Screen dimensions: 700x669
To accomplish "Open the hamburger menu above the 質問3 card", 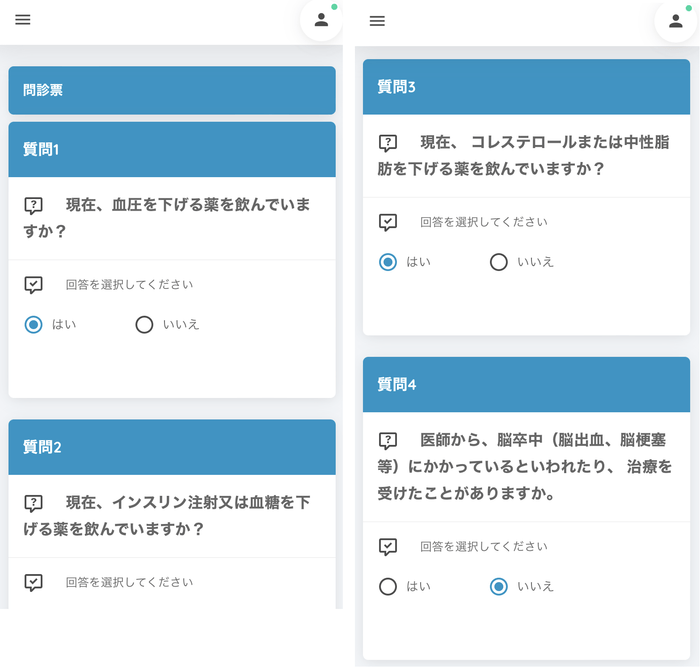I will tap(377, 21).
